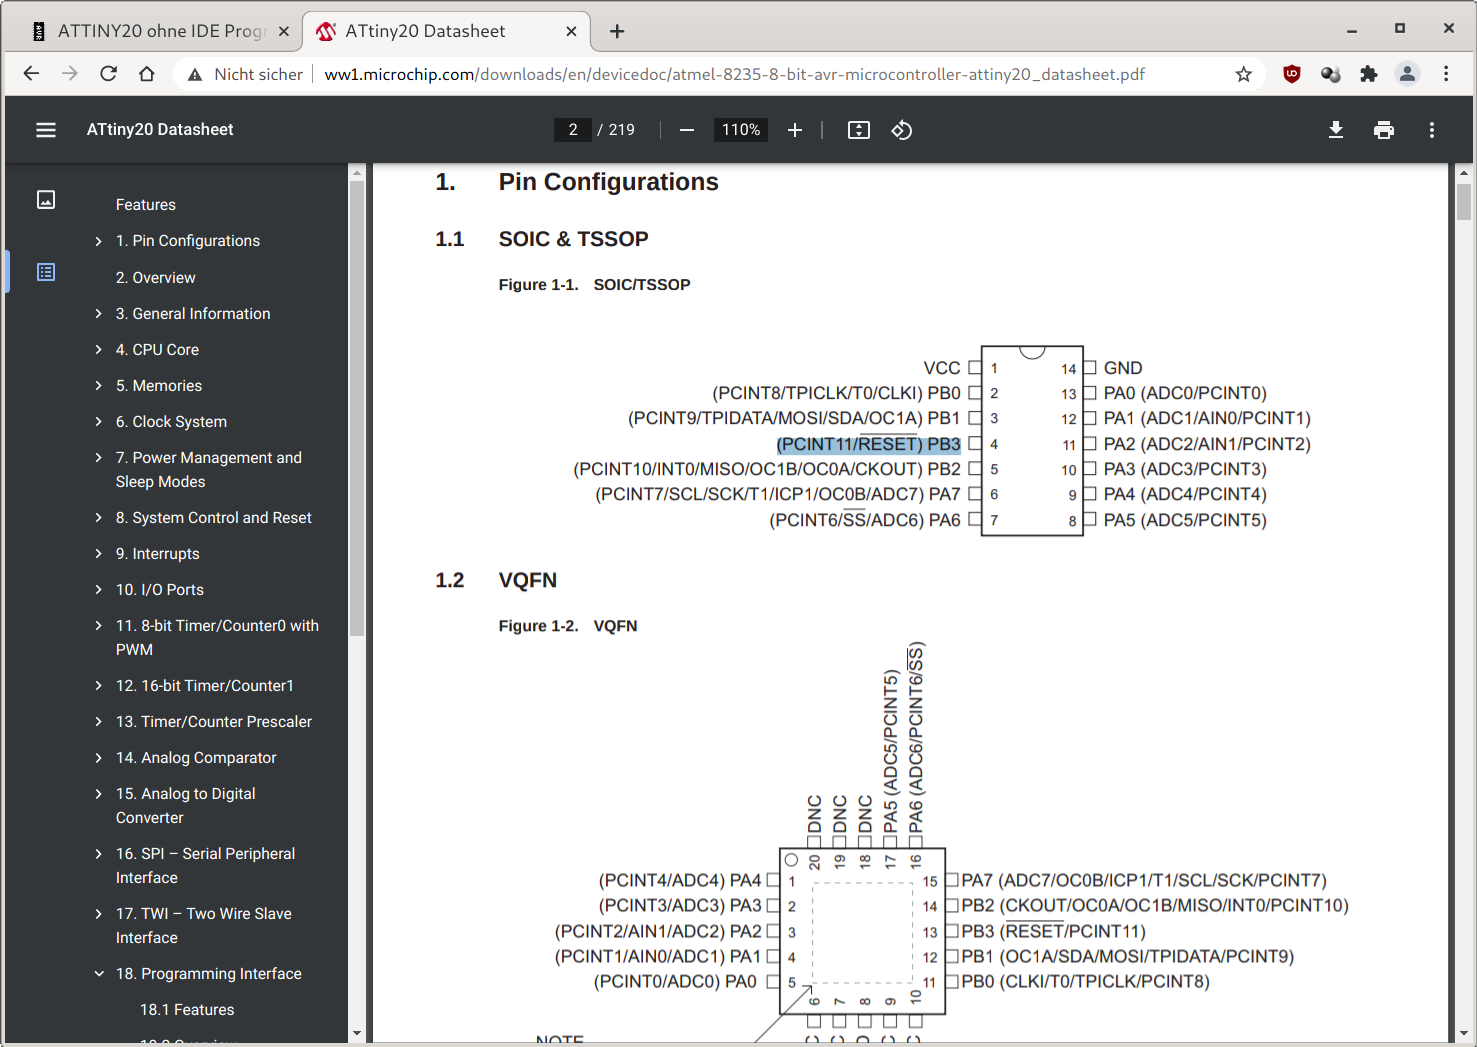Open the extensions puzzle menu
The width and height of the screenshot is (1477, 1047).
pos(1369,74)
